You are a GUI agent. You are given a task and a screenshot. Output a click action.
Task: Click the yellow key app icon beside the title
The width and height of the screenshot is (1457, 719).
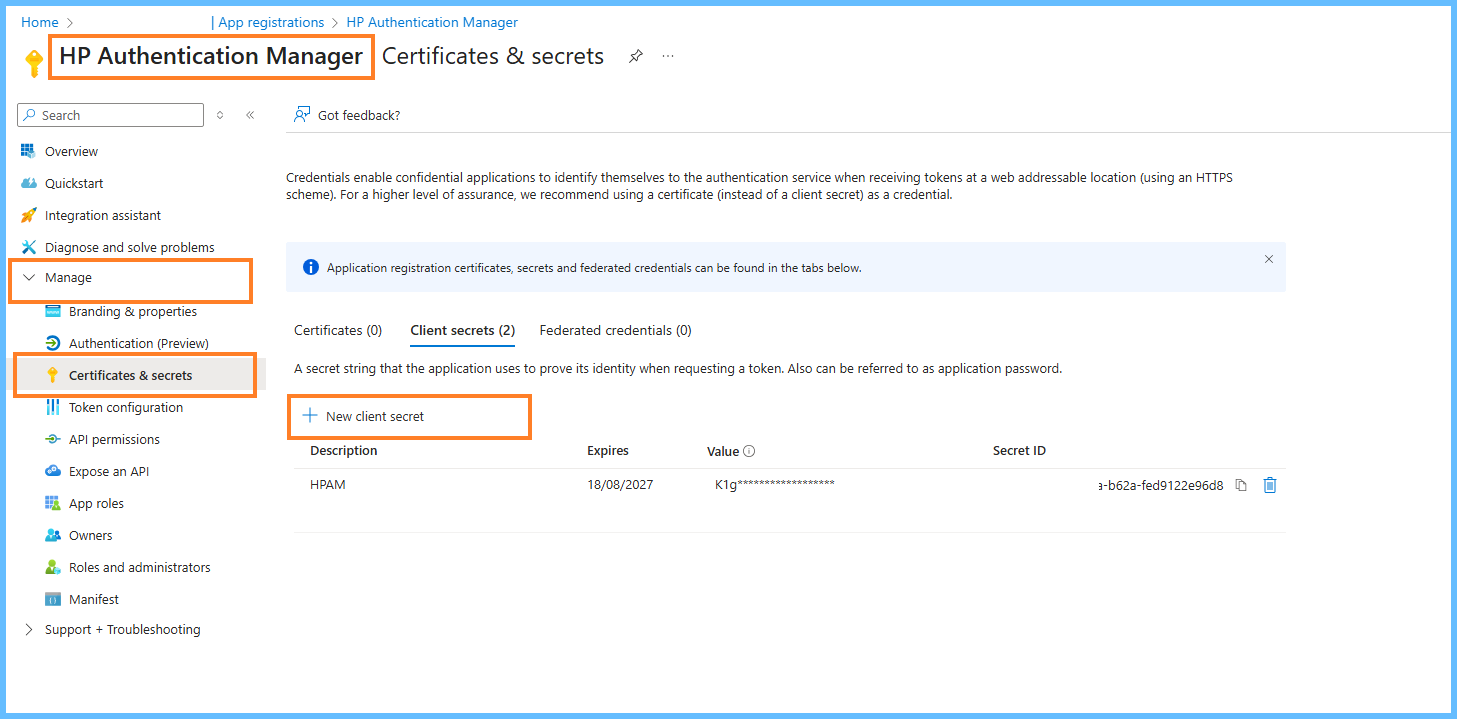tap(34, 64)
